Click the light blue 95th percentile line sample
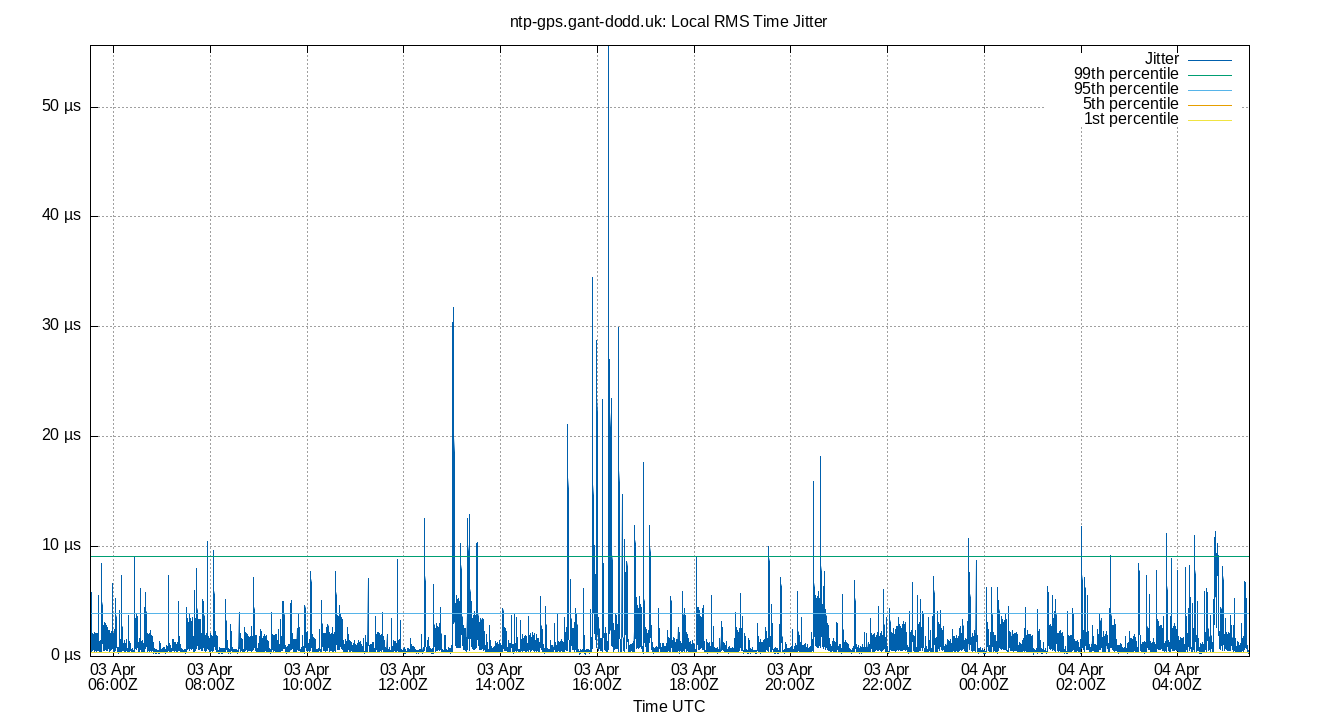 (x=1210, y=88)
